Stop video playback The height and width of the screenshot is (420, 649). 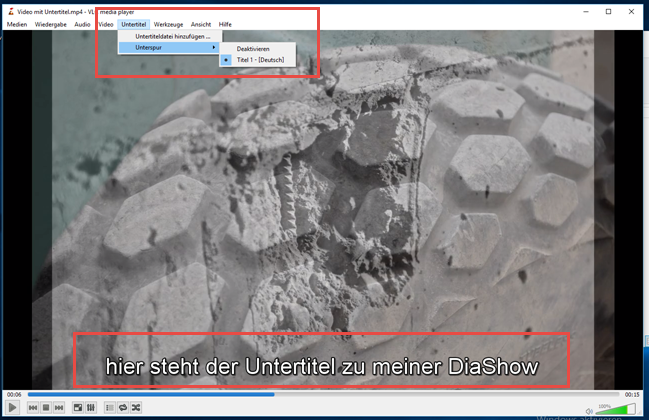coord(46,408)
